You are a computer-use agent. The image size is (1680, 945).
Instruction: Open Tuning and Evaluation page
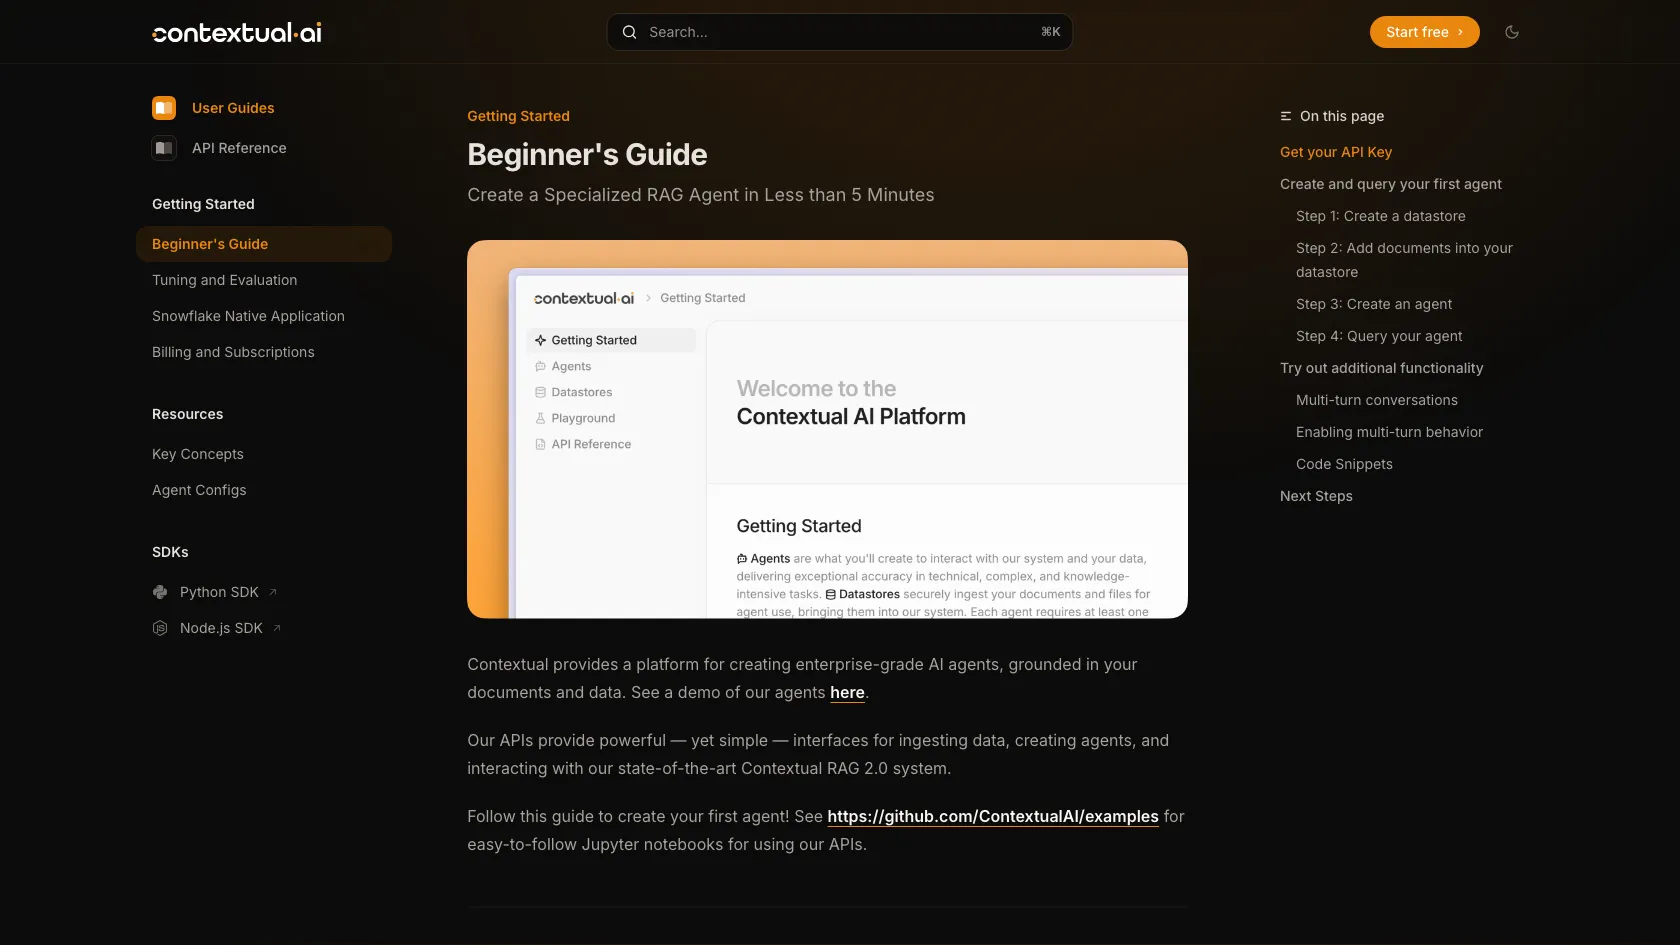point(224,280)
